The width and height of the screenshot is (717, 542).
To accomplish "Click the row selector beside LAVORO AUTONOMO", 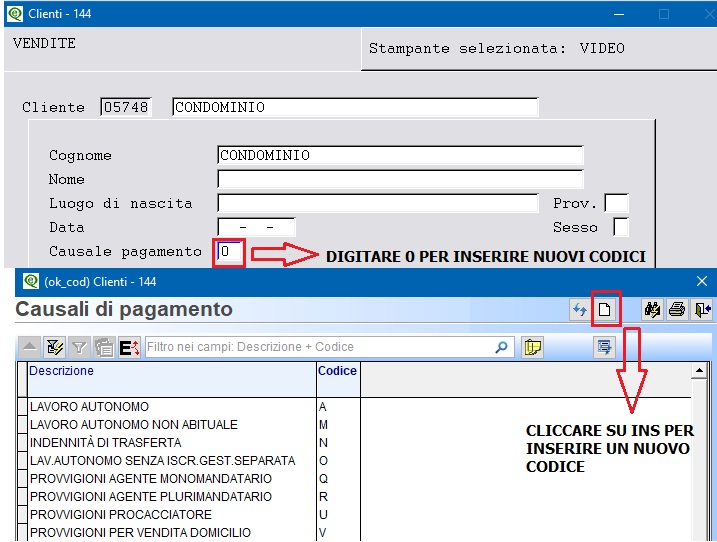I will point(22,407).
